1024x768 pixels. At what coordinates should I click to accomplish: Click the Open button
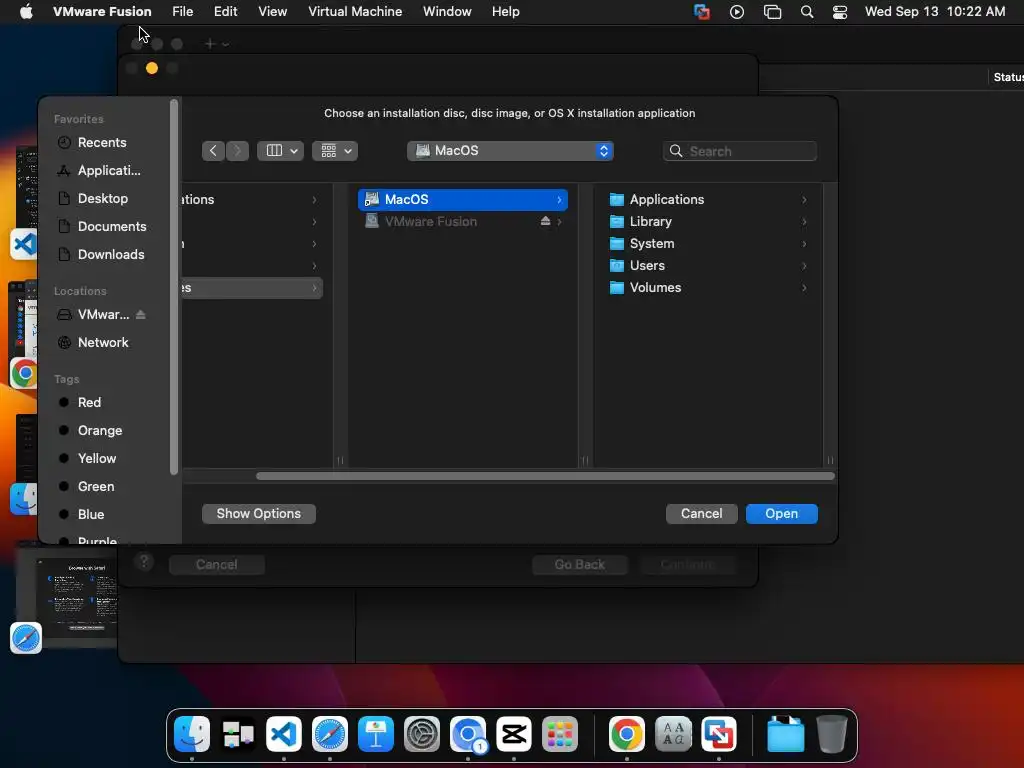point(782,514)
